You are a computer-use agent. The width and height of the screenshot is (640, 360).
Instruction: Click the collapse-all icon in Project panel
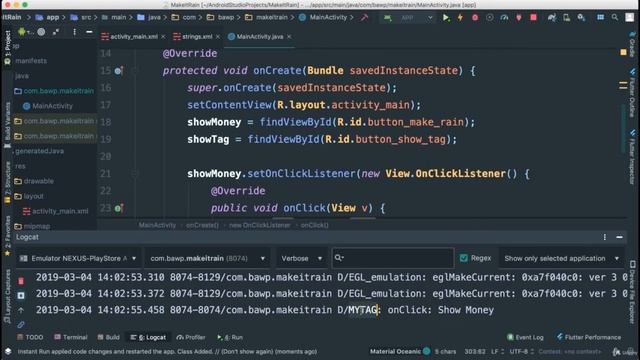coord(56,32)
